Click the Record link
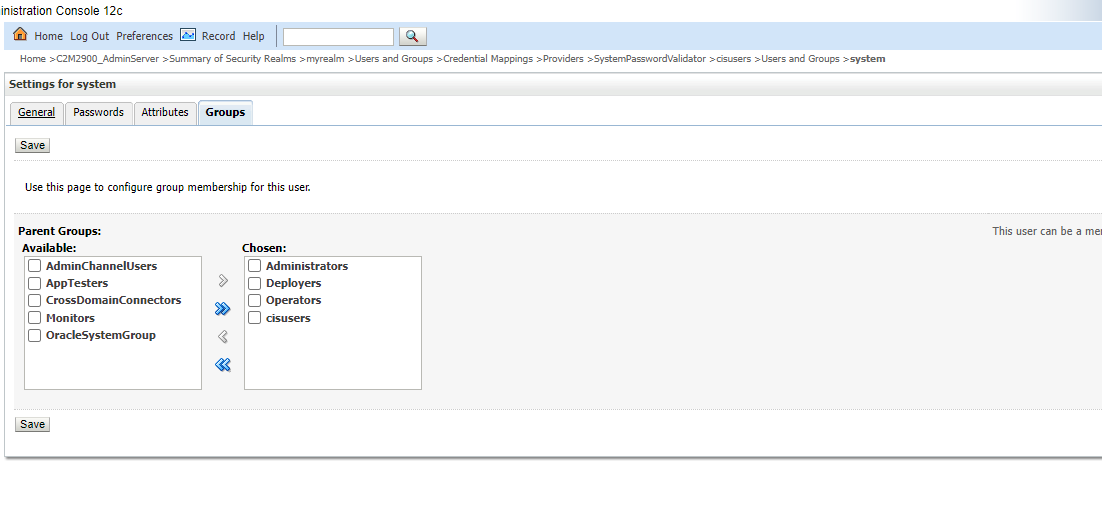The height and width of the screenshot is (532, 1102). [219, 37]
